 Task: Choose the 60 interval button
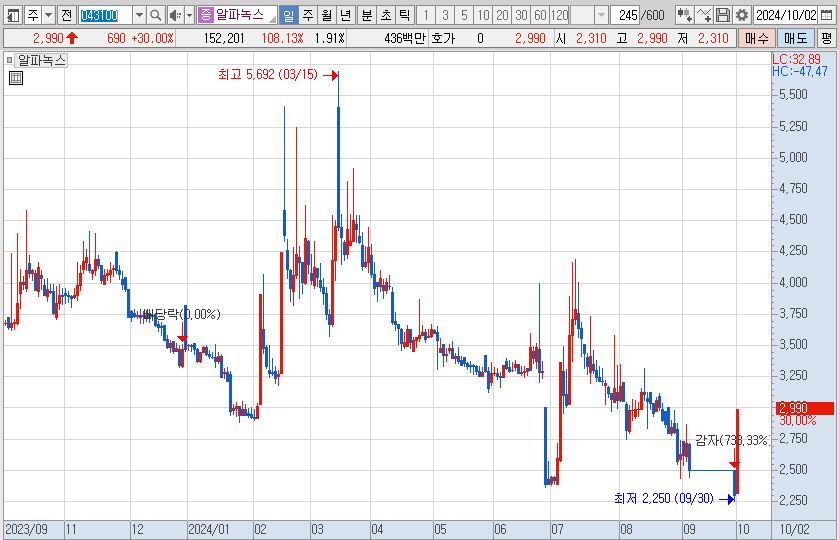[x=540, y=15]
